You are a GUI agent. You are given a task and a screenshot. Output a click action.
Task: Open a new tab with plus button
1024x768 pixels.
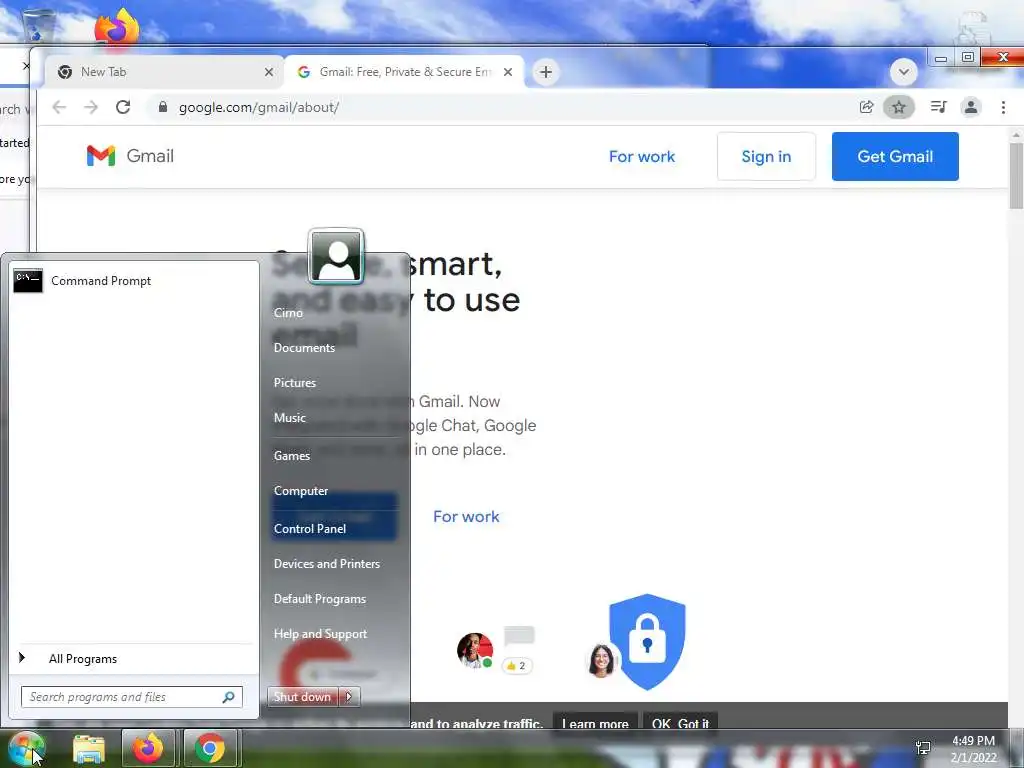tap(546, 72)
